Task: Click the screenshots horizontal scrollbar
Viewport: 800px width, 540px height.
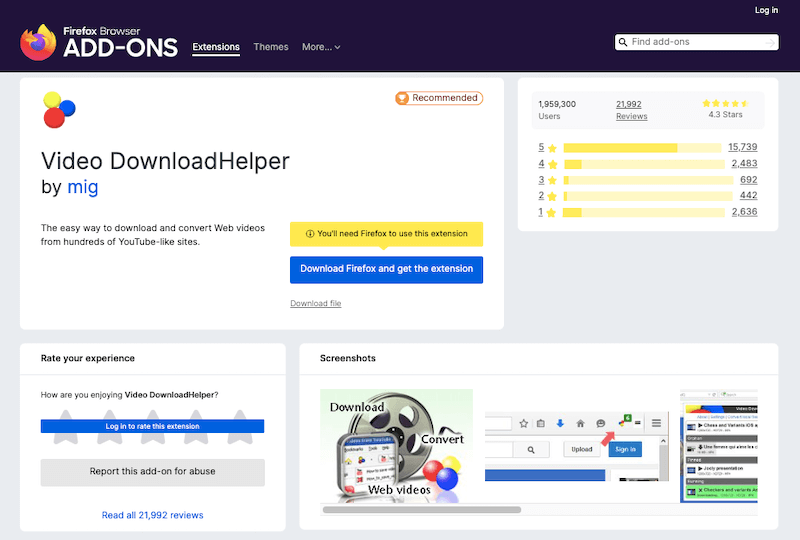Action: (x=422, y=509)
